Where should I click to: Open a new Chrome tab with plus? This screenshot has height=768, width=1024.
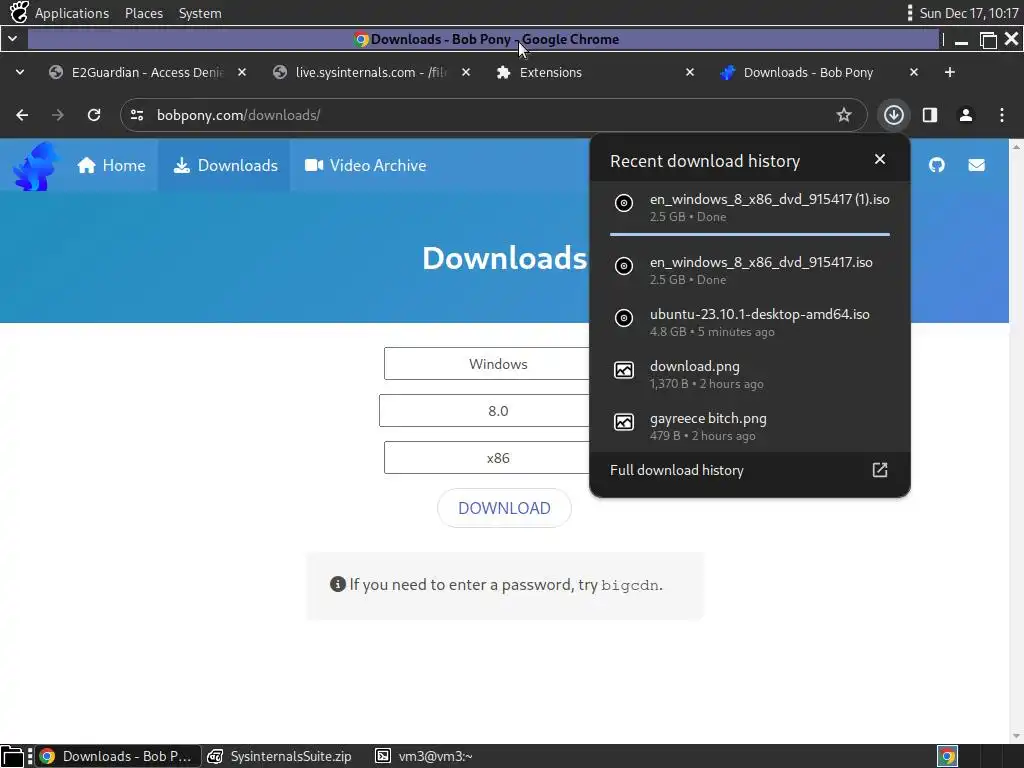950,72
